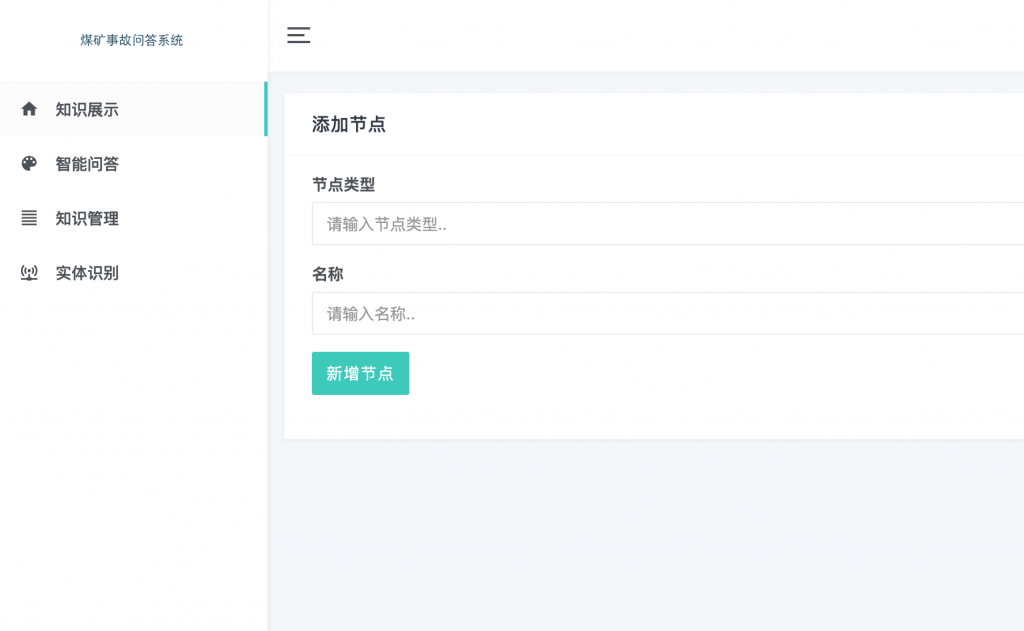Click the broadcast icon next to 实体识别
1024x631 pixels.
click(28, 273)
